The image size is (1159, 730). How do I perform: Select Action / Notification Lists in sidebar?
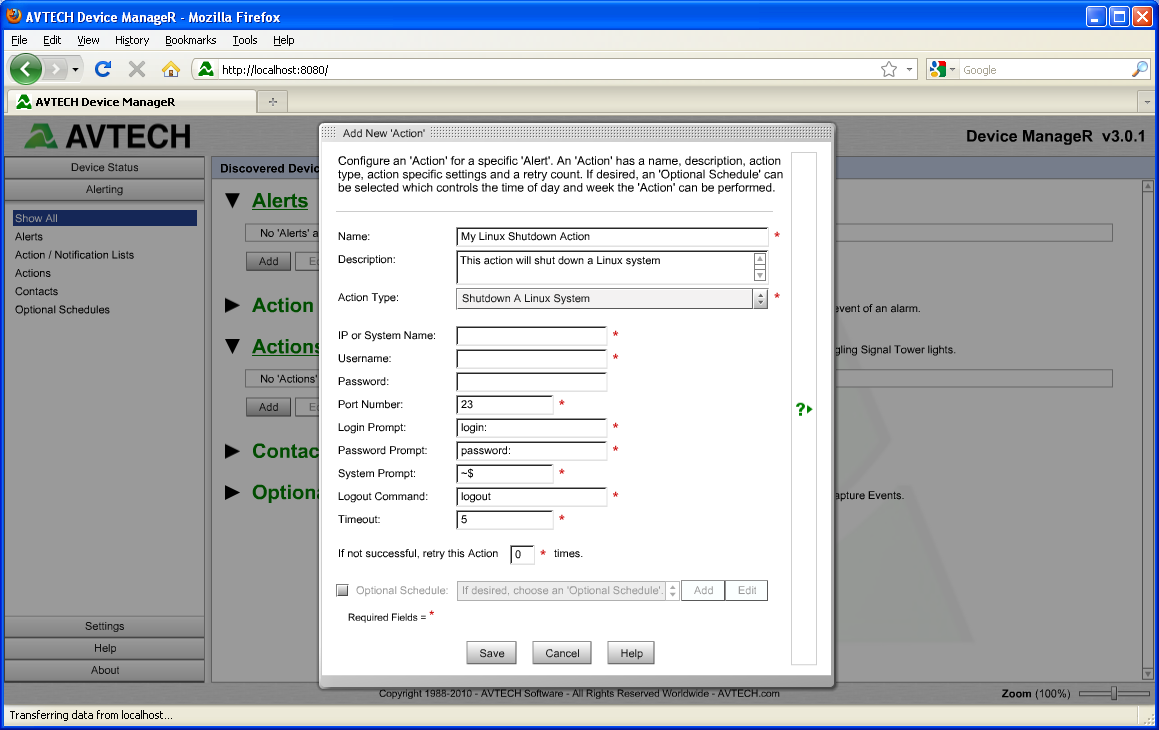75,255
